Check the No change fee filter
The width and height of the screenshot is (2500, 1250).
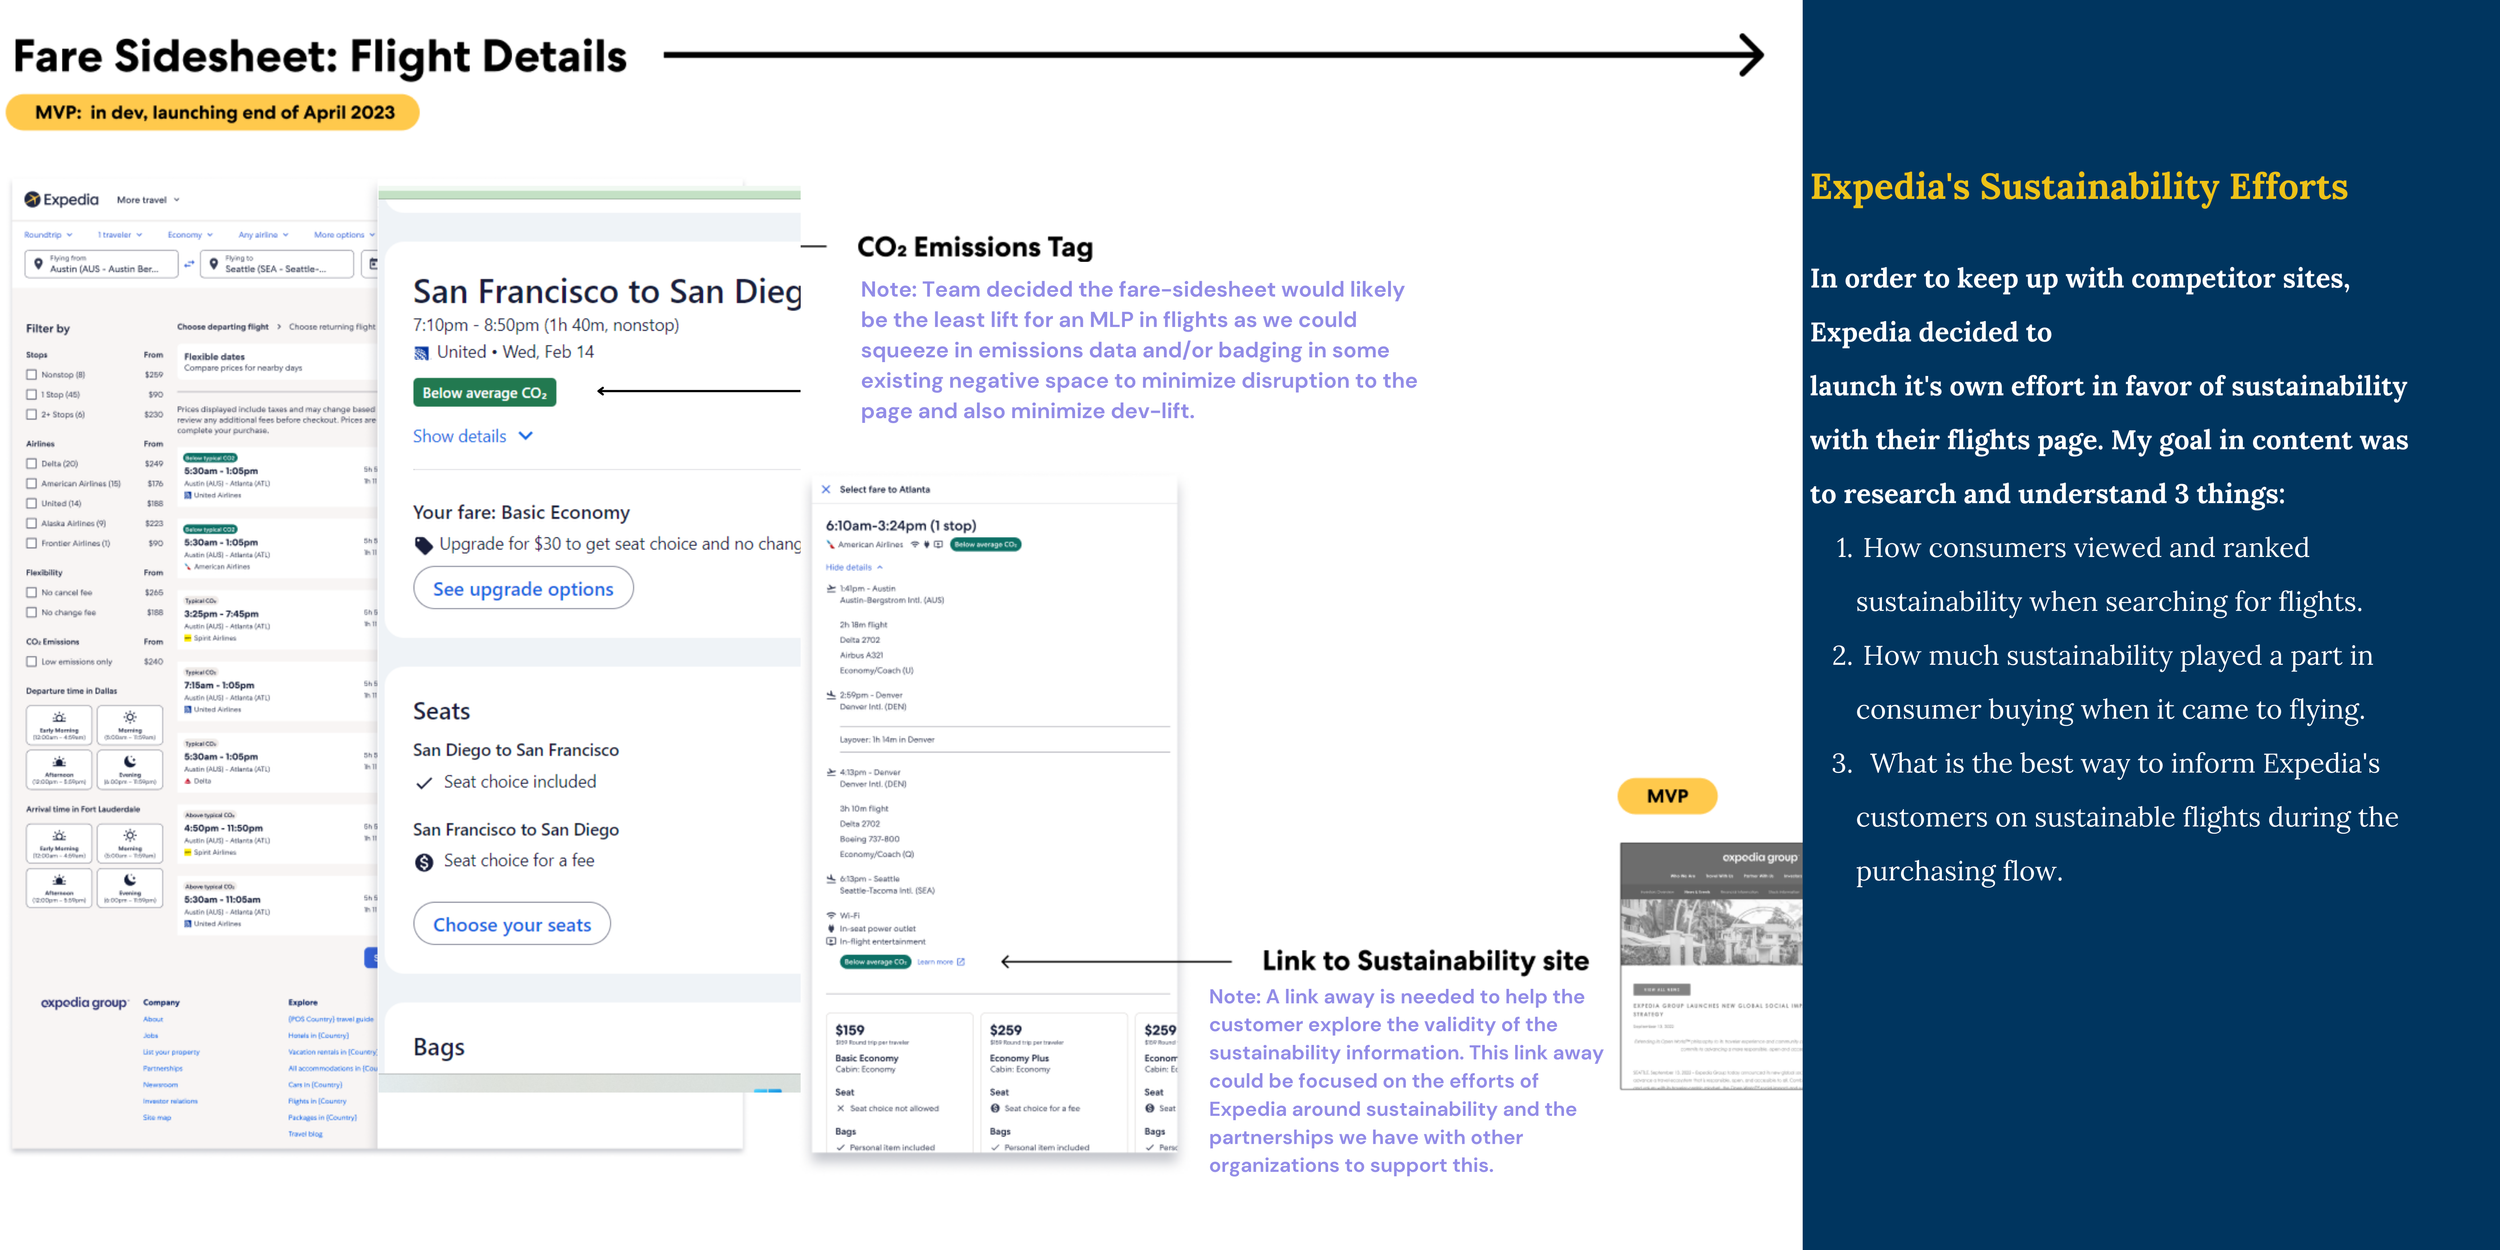(x=31, y=613)
